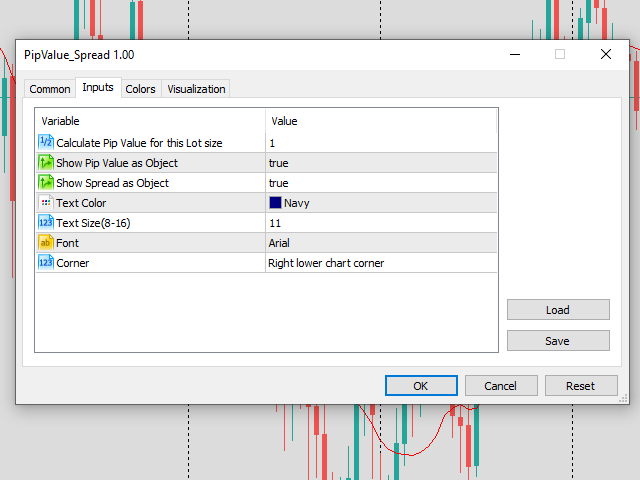Click the Text Size integer icon
The width and height of the screenshot is (640, 480).
tap(46, 222)
